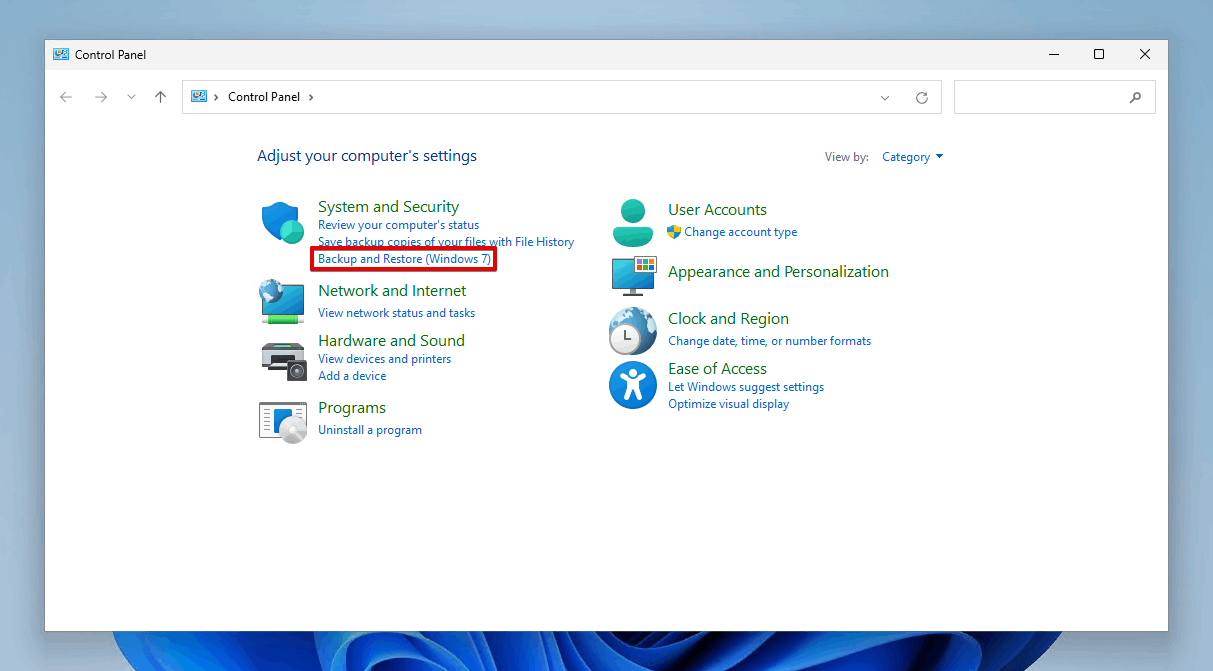Minimize the Control Panel window
This screenshot has height=671, width=1213.
tap(1053, 54)
